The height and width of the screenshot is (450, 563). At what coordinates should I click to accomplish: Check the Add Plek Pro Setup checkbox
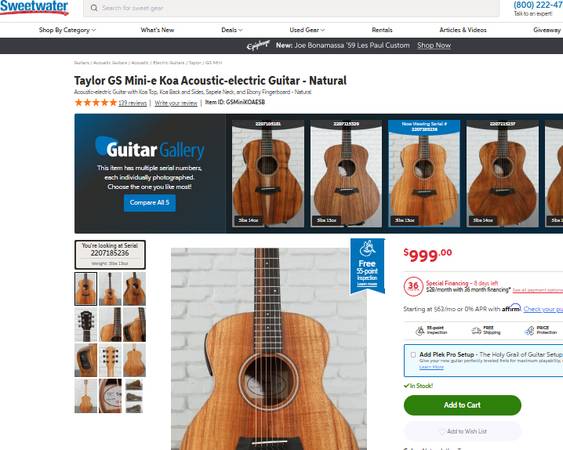[x=413, y=355]
